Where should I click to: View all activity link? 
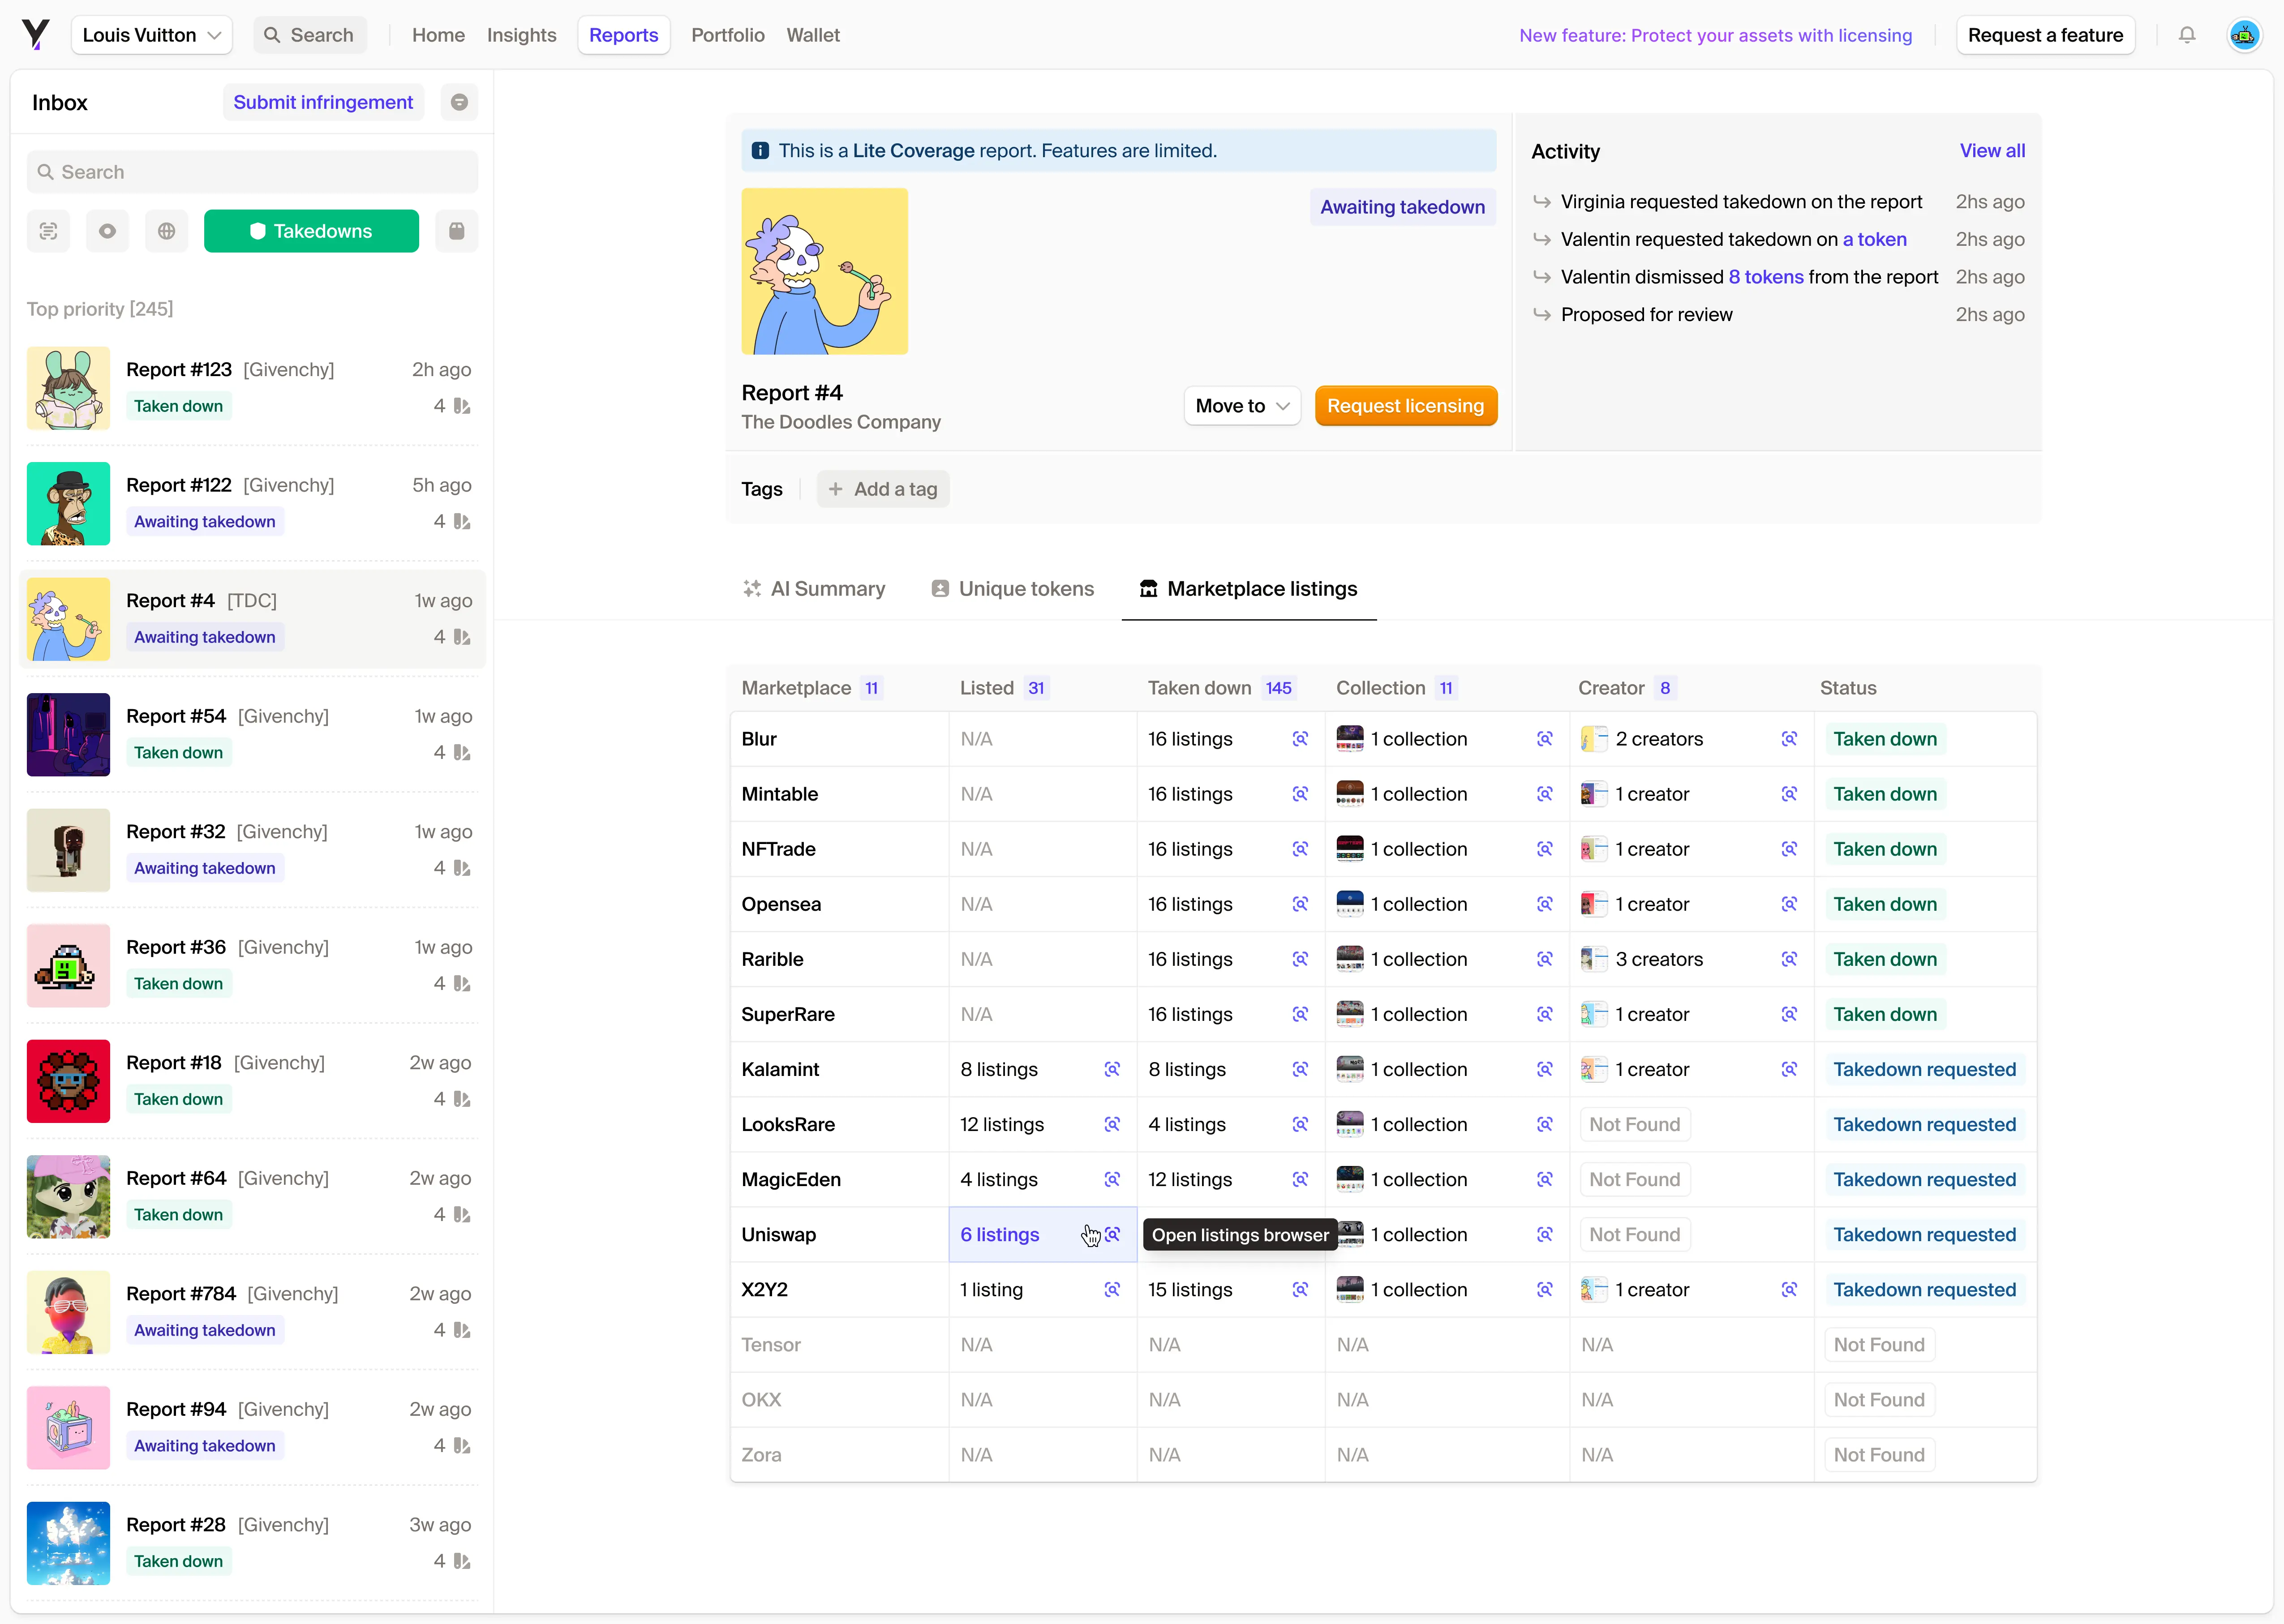point(1992,151)
